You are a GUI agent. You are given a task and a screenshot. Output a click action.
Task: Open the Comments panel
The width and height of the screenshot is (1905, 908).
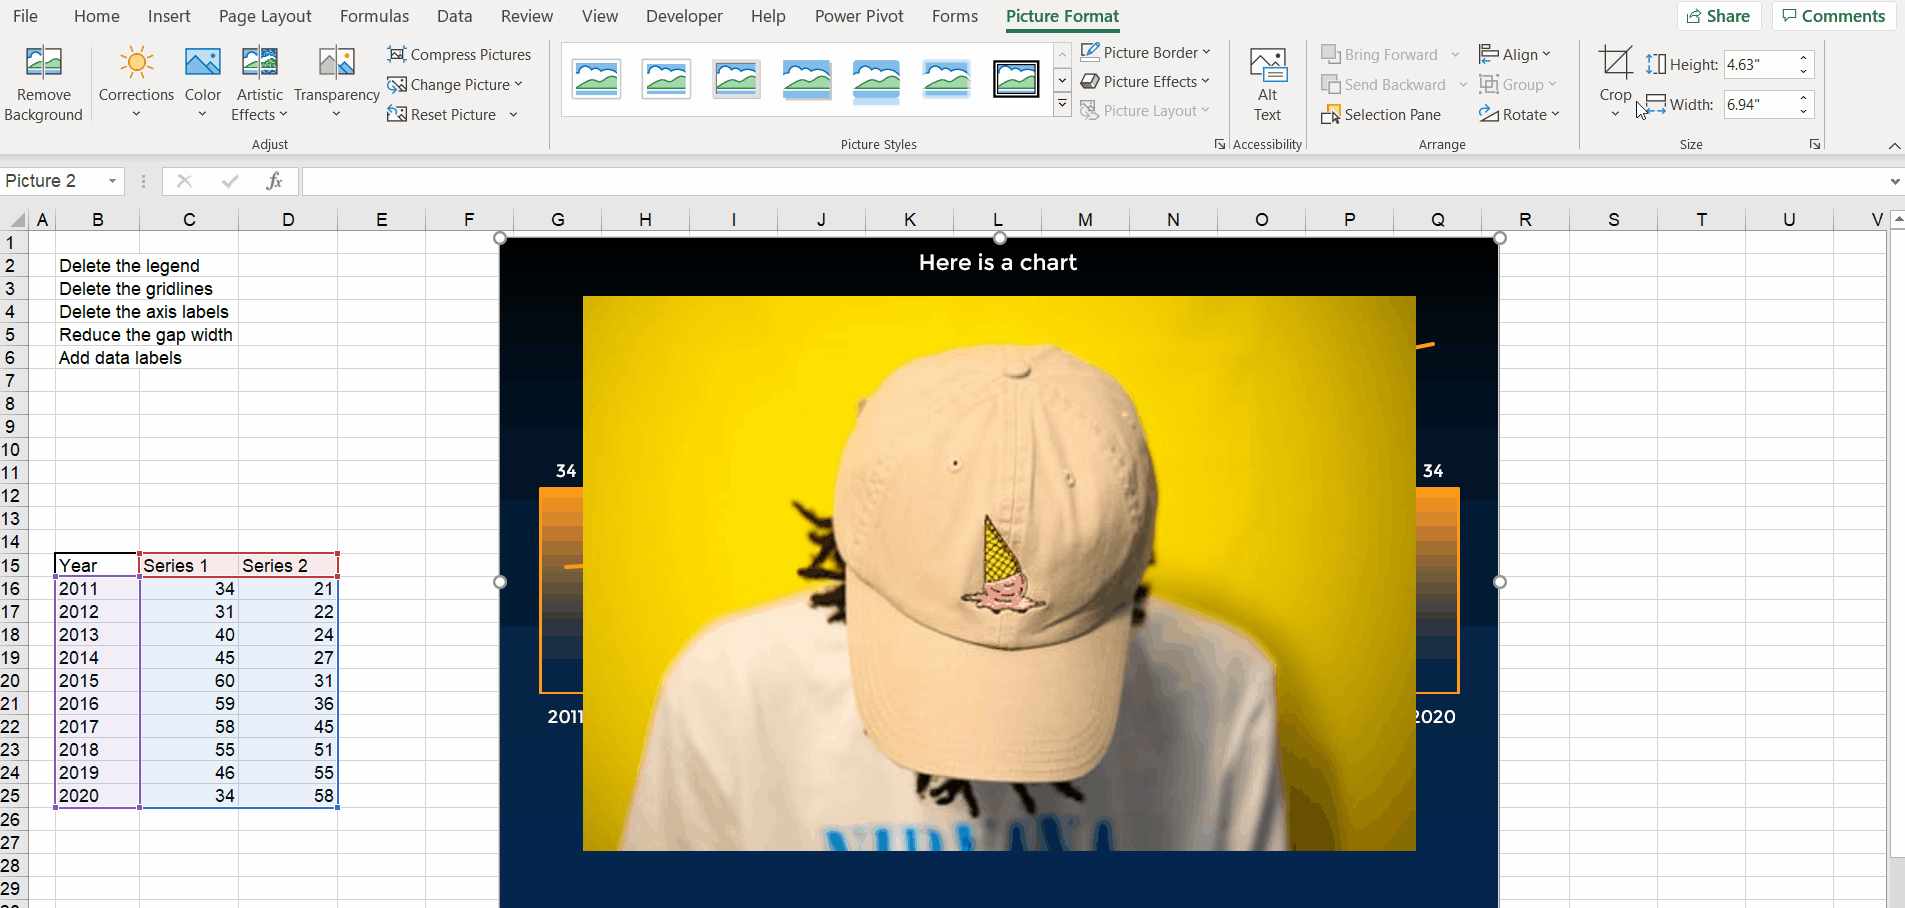(1833, 16)
